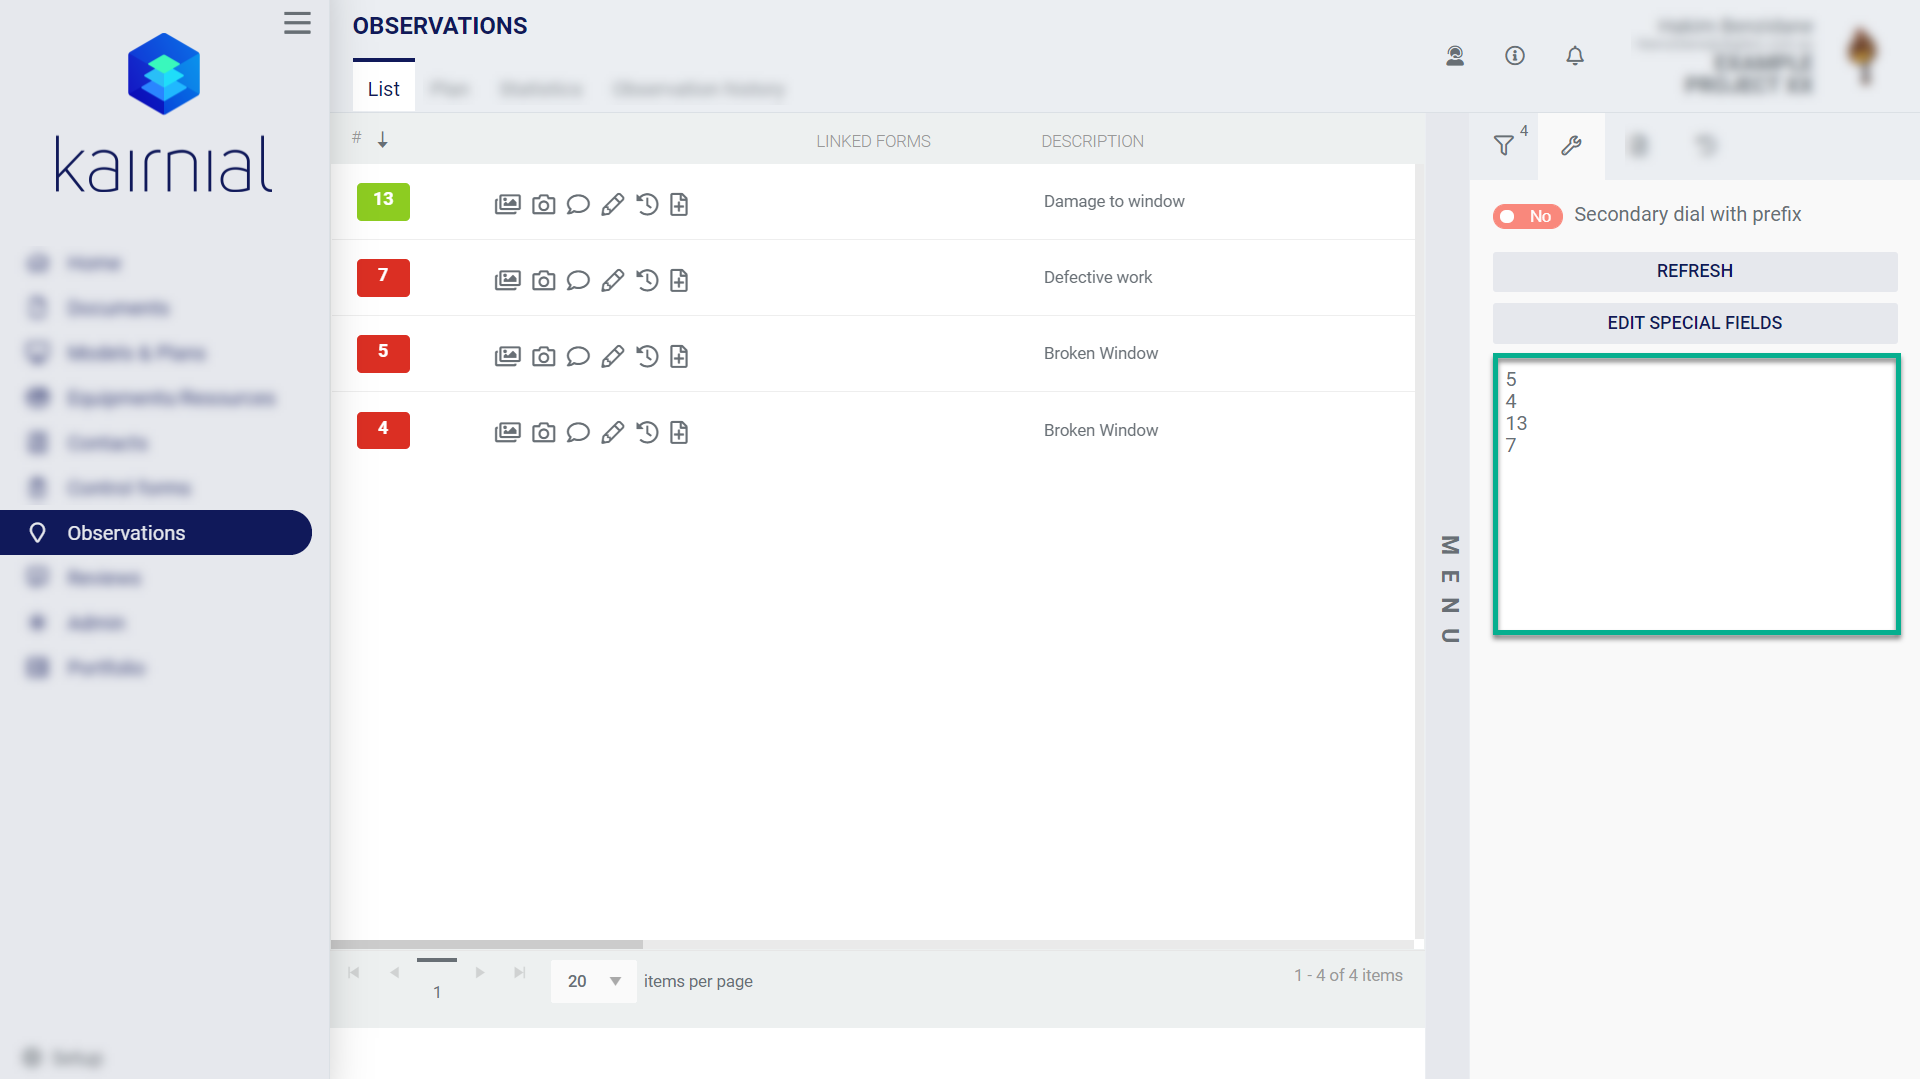The height and width of the screenshot is (1079, 1920).
Task: Toggle Secondary dial with prefix switch
Action: pos(1527,216)
